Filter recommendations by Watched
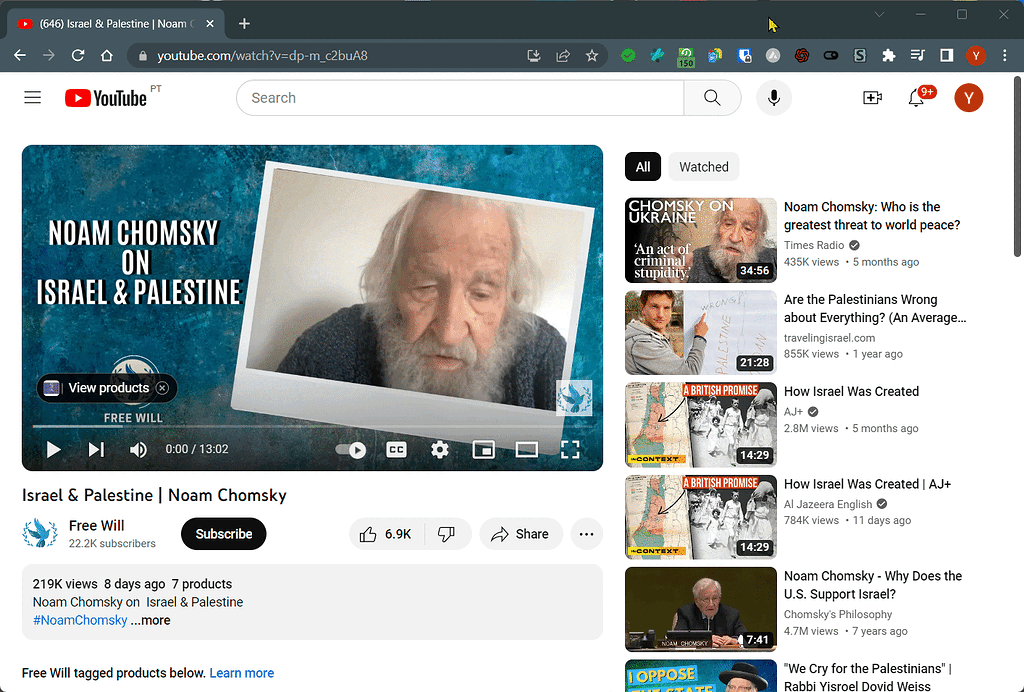The height and width of the screenshot is (692, 1024). 703,166
